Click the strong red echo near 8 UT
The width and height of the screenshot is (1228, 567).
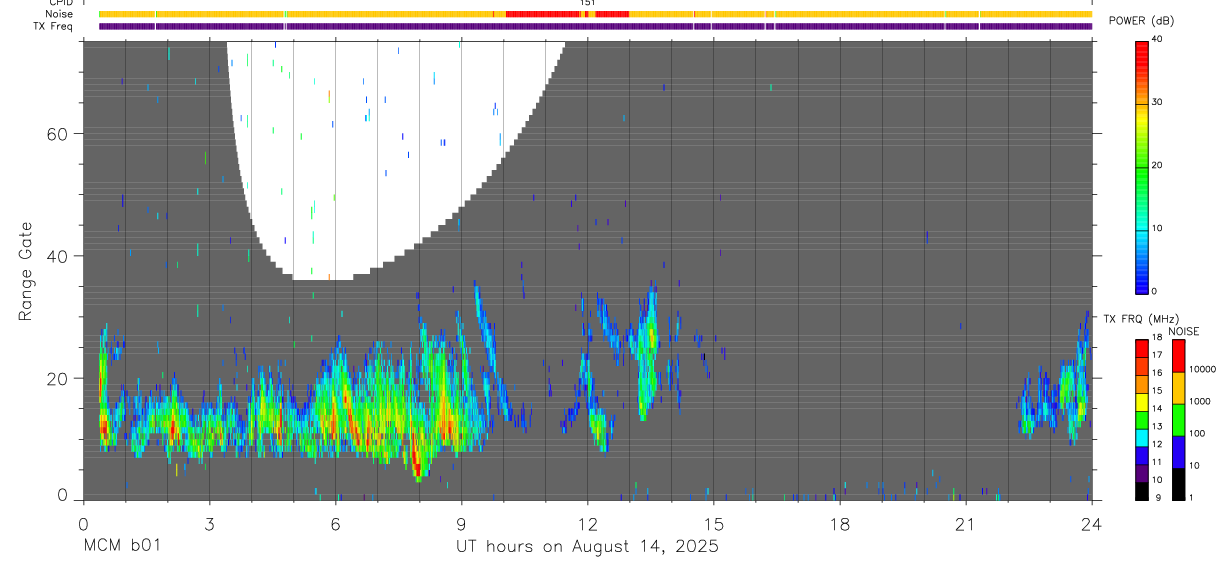(416, 462)
